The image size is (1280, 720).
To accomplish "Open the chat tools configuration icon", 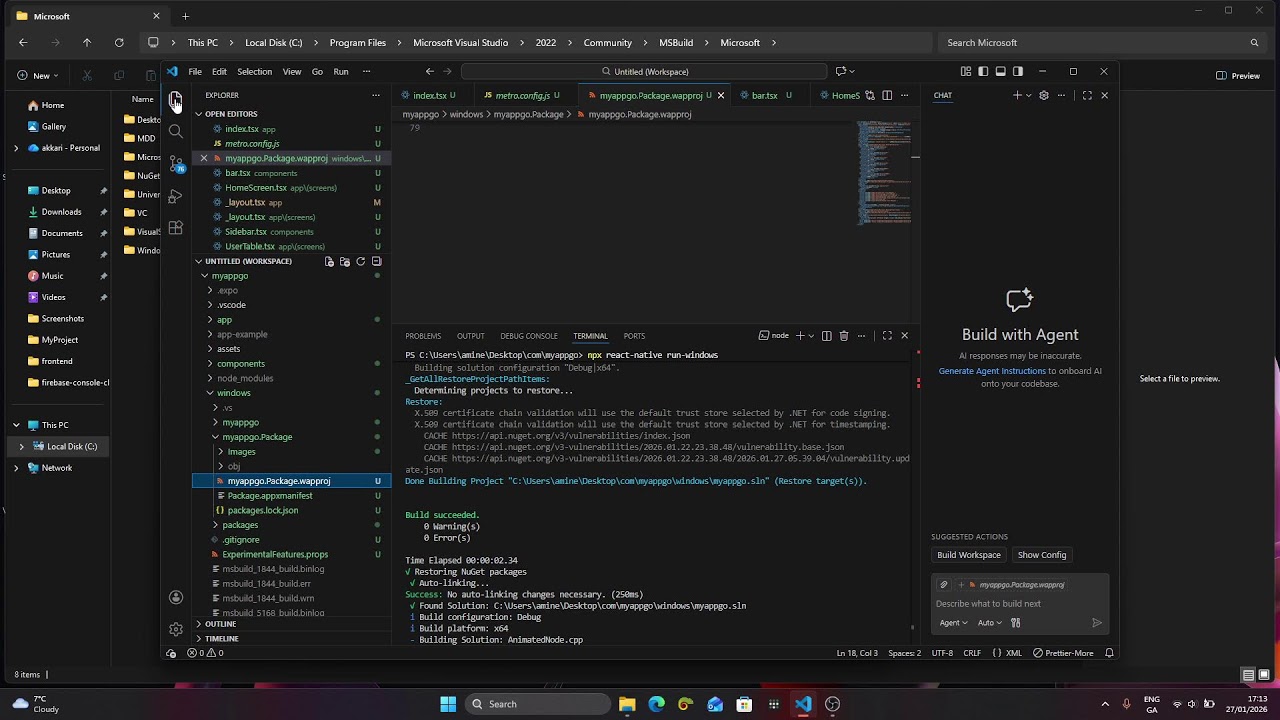I will click(x=1015, y=623).
